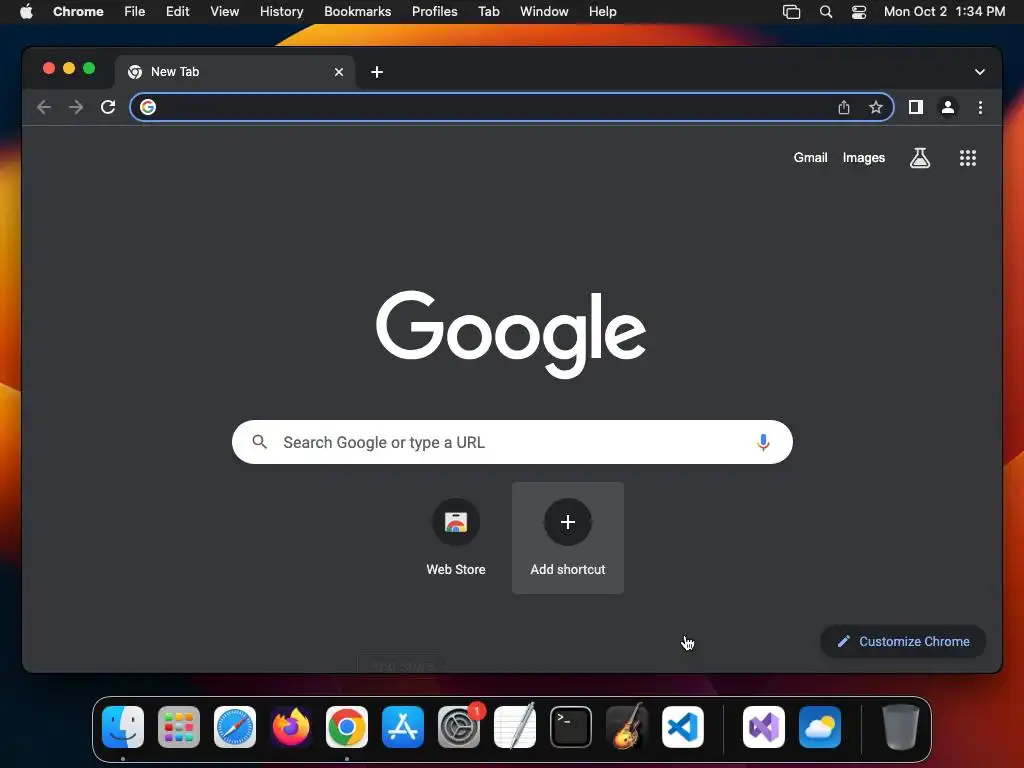Open the Profiles menu
Screen dimensions: 1024x768
(x=434, y=11)
